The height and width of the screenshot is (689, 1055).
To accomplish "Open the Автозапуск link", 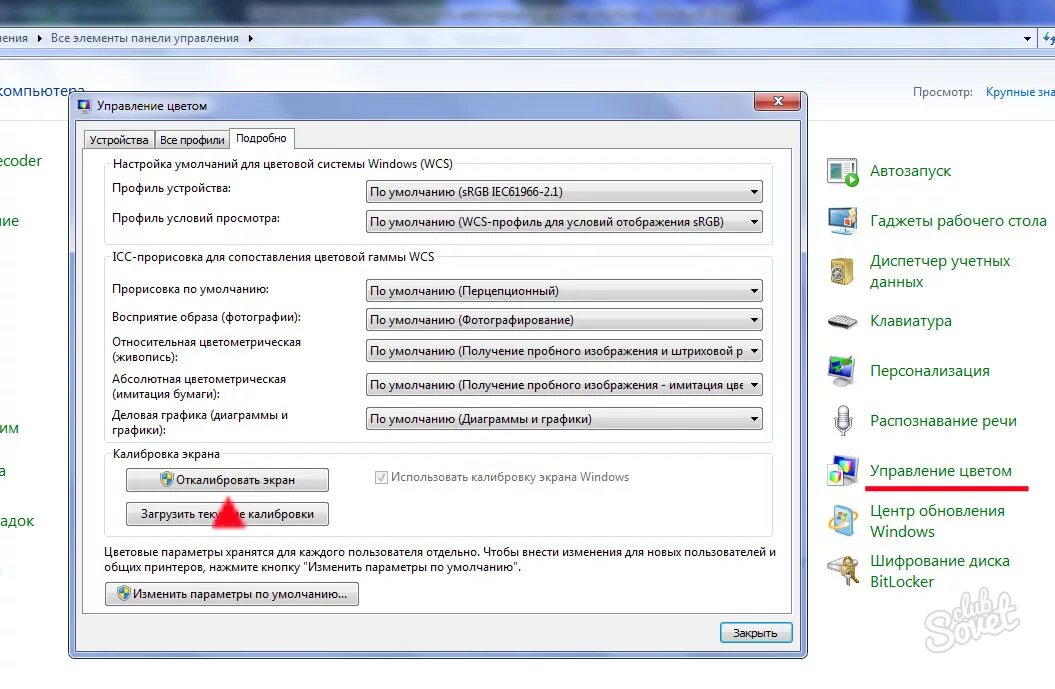I will [x=910, y=171].
